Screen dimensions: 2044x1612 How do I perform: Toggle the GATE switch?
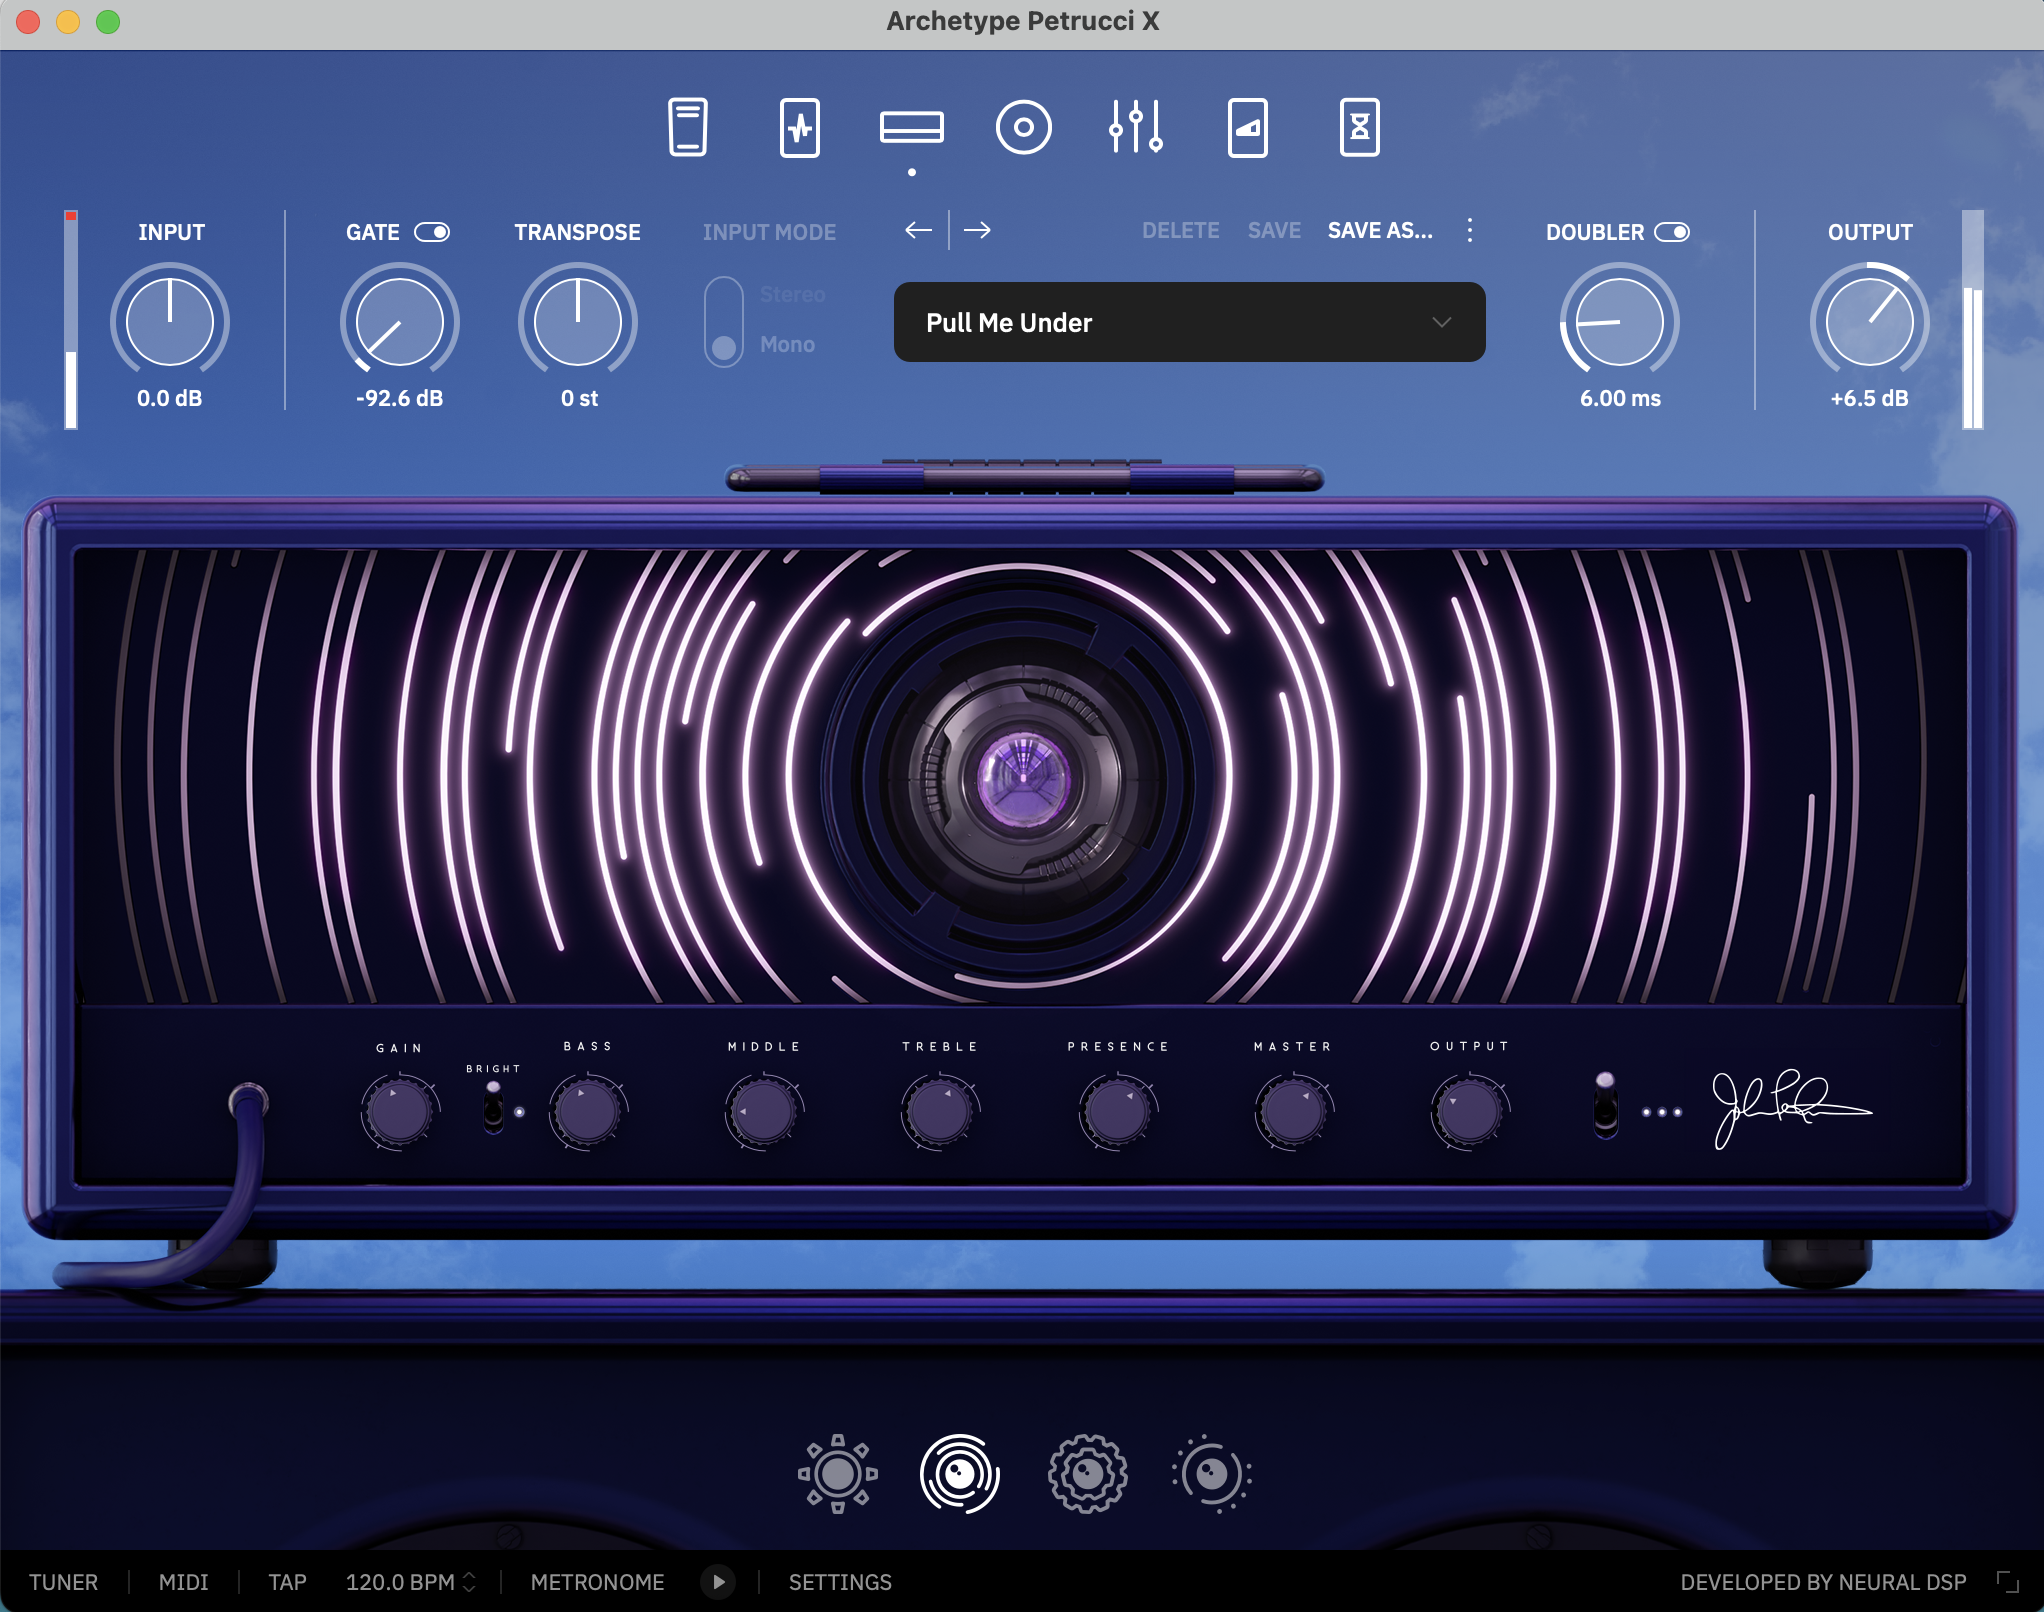(x=433, y=232)
